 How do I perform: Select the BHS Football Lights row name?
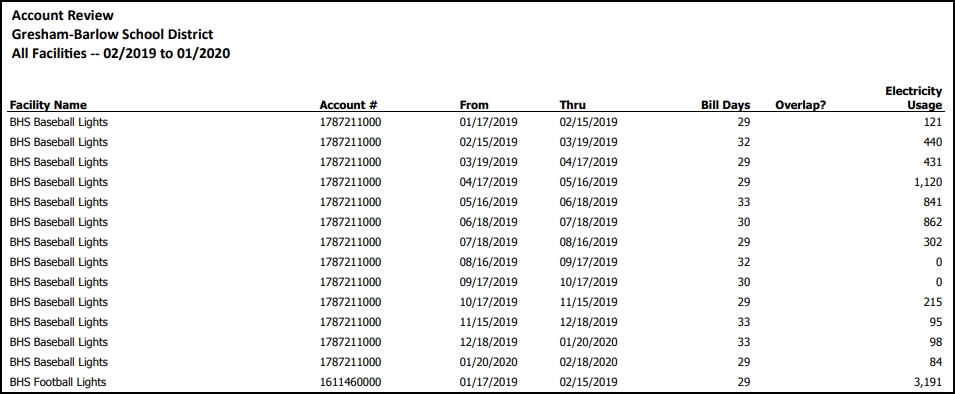(58, 382)
